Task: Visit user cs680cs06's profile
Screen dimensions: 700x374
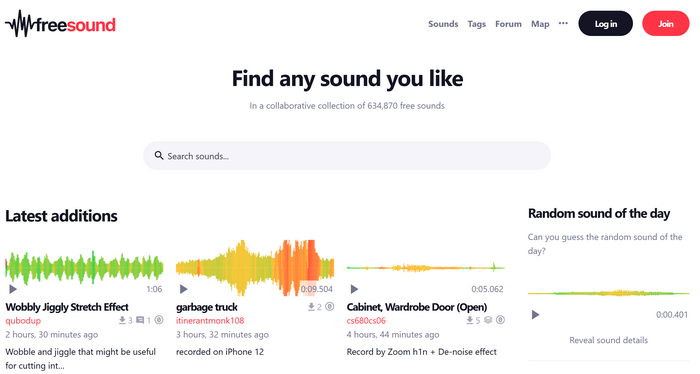Action: (366, 320)
